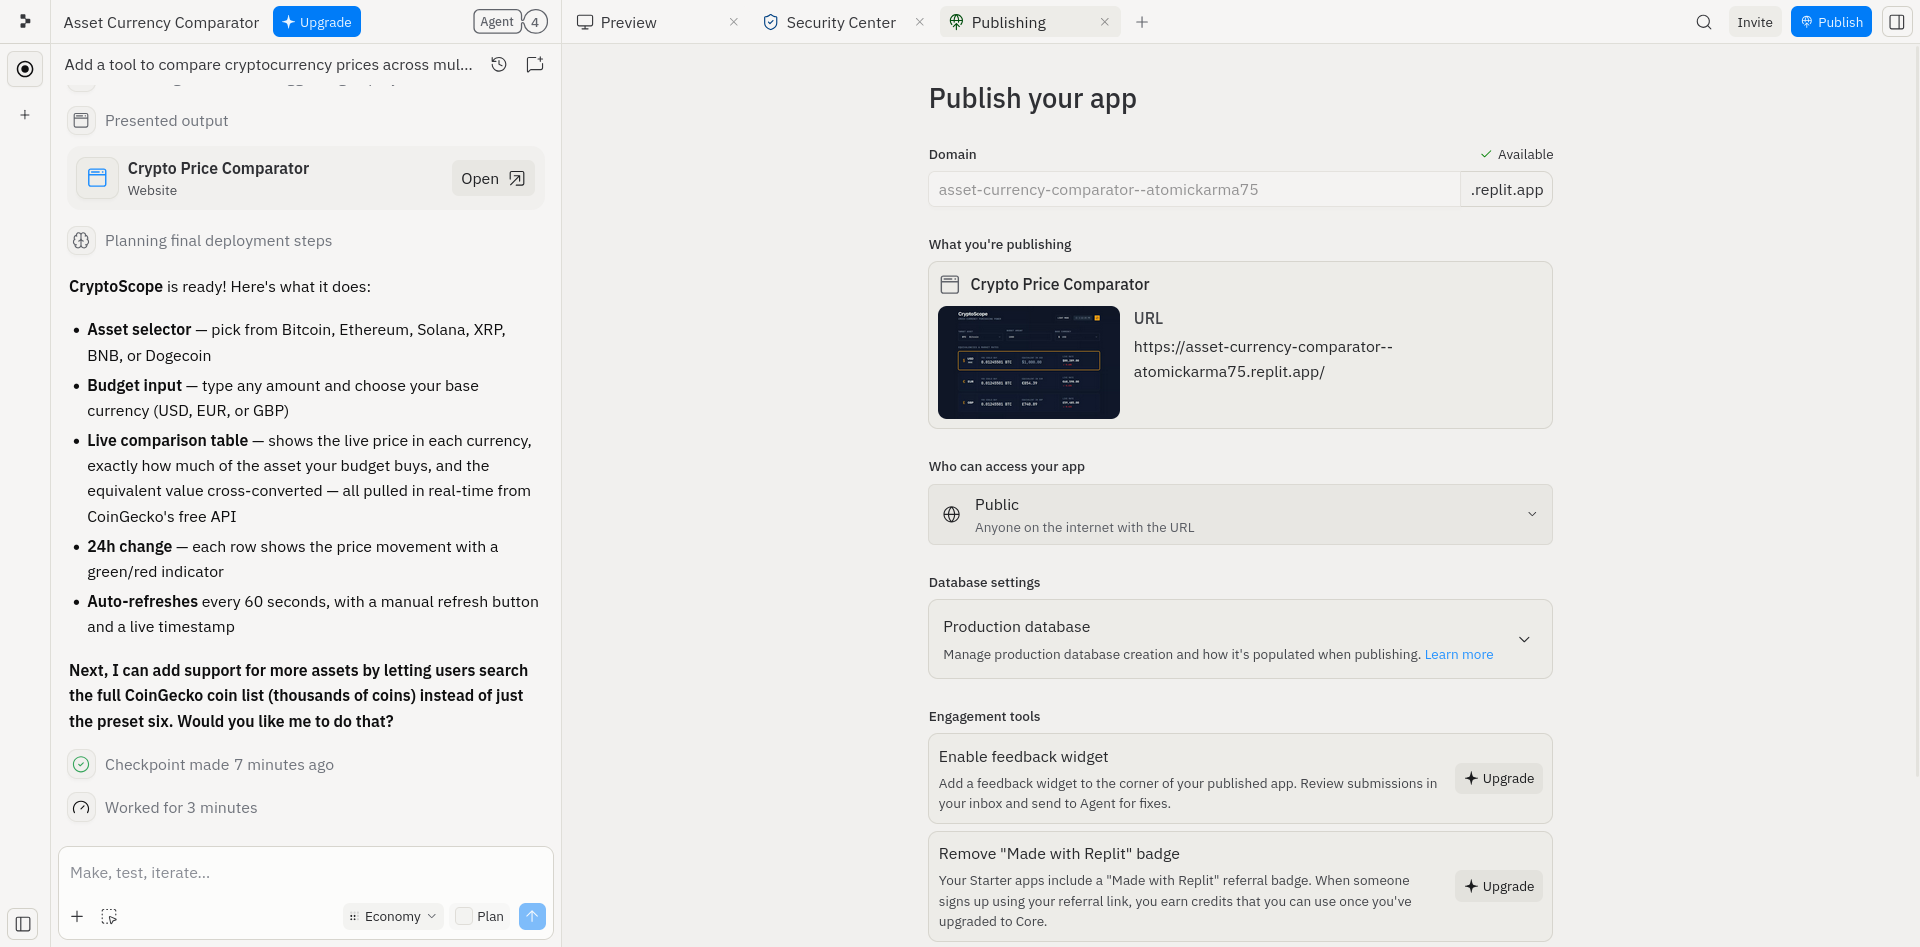The image size is (1920, 947).
Task: Open the Economy mode dropdown
Action: [393, 916]
